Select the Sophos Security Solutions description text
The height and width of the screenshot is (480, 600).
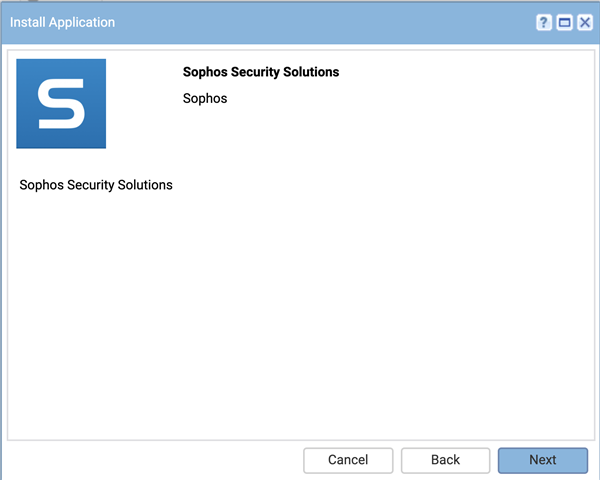pos(96,185)
